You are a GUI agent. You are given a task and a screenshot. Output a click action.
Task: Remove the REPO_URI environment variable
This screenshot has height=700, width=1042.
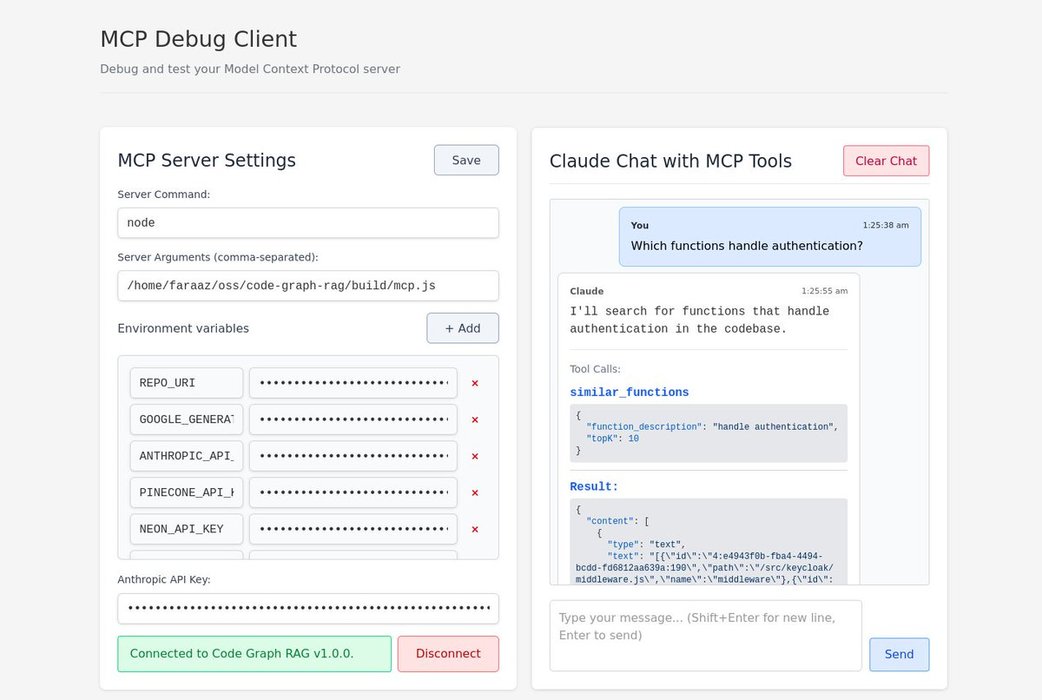475,383
